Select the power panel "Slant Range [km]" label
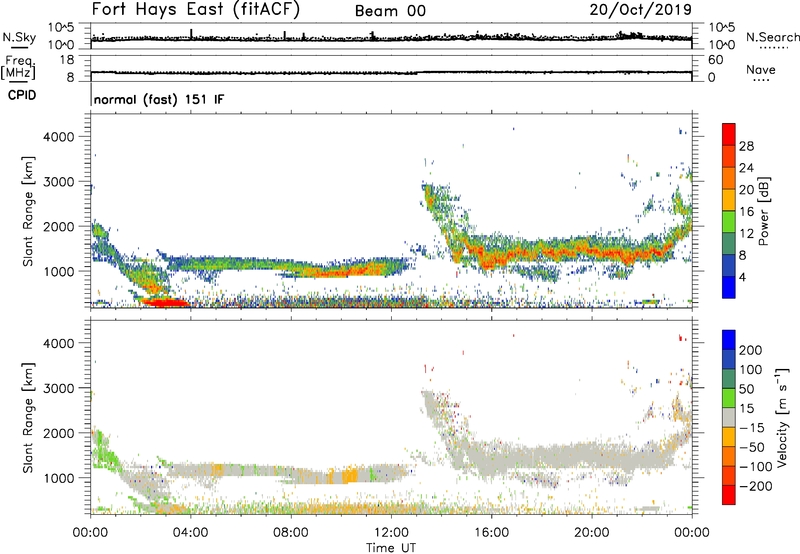 (28, 211)
